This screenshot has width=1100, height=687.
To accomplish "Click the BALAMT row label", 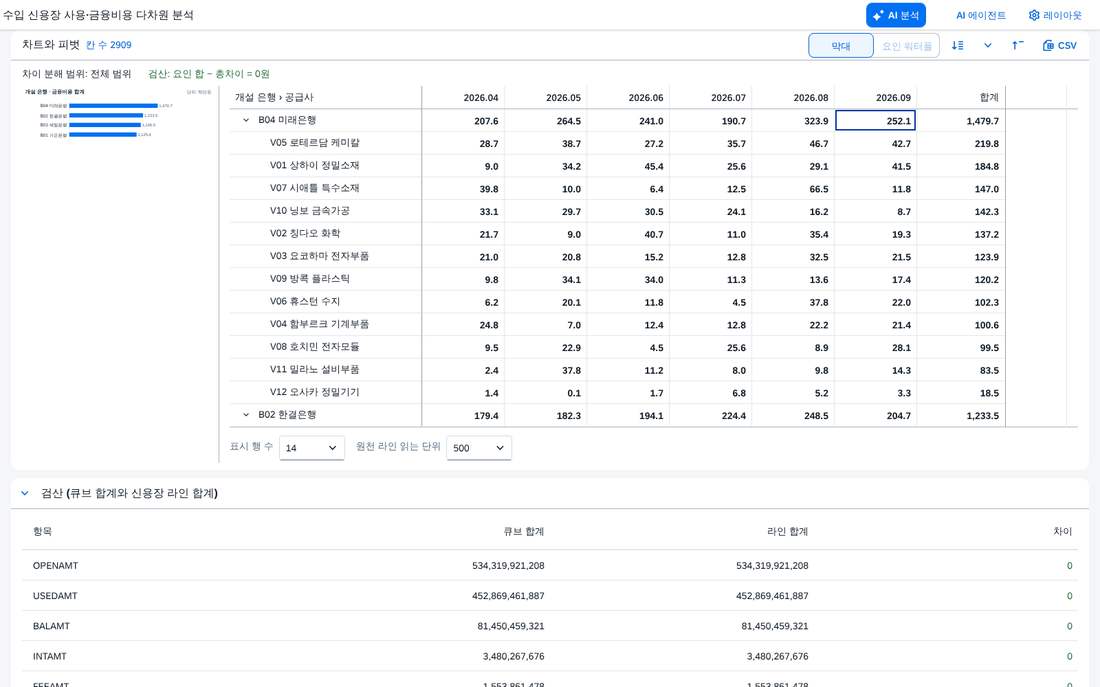I will (51, 626).
